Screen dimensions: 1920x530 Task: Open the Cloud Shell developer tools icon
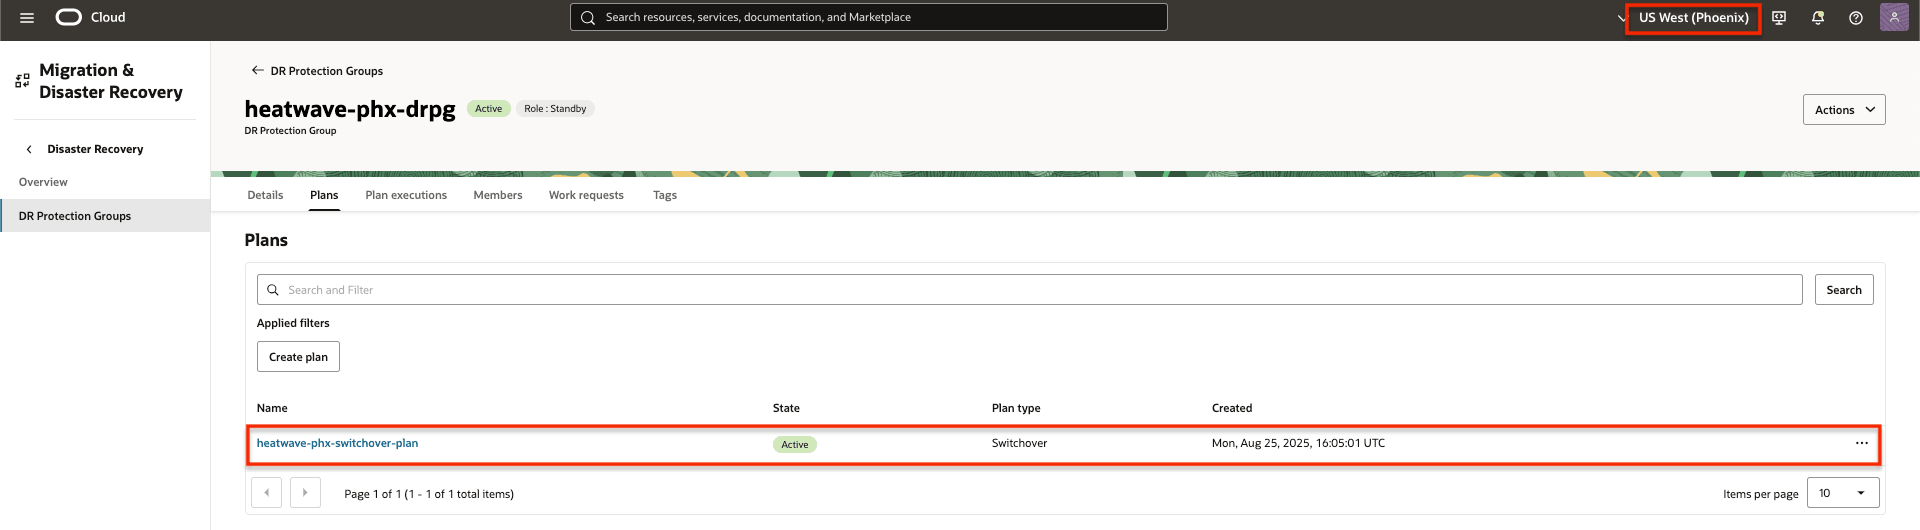[x=1779, y=18]
